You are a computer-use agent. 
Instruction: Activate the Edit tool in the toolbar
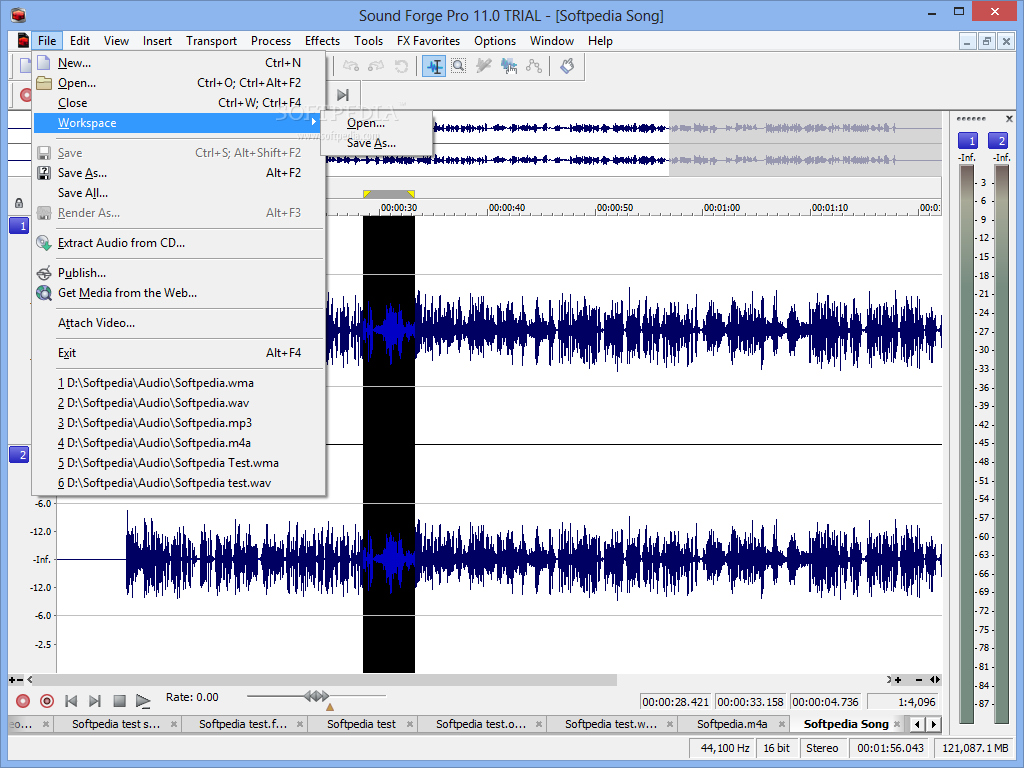tap(433, 66)
